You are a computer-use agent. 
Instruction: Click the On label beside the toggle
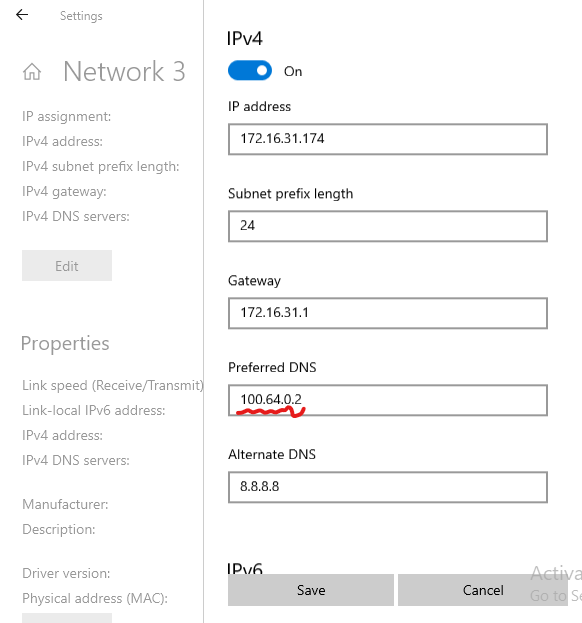coord(293,72)
